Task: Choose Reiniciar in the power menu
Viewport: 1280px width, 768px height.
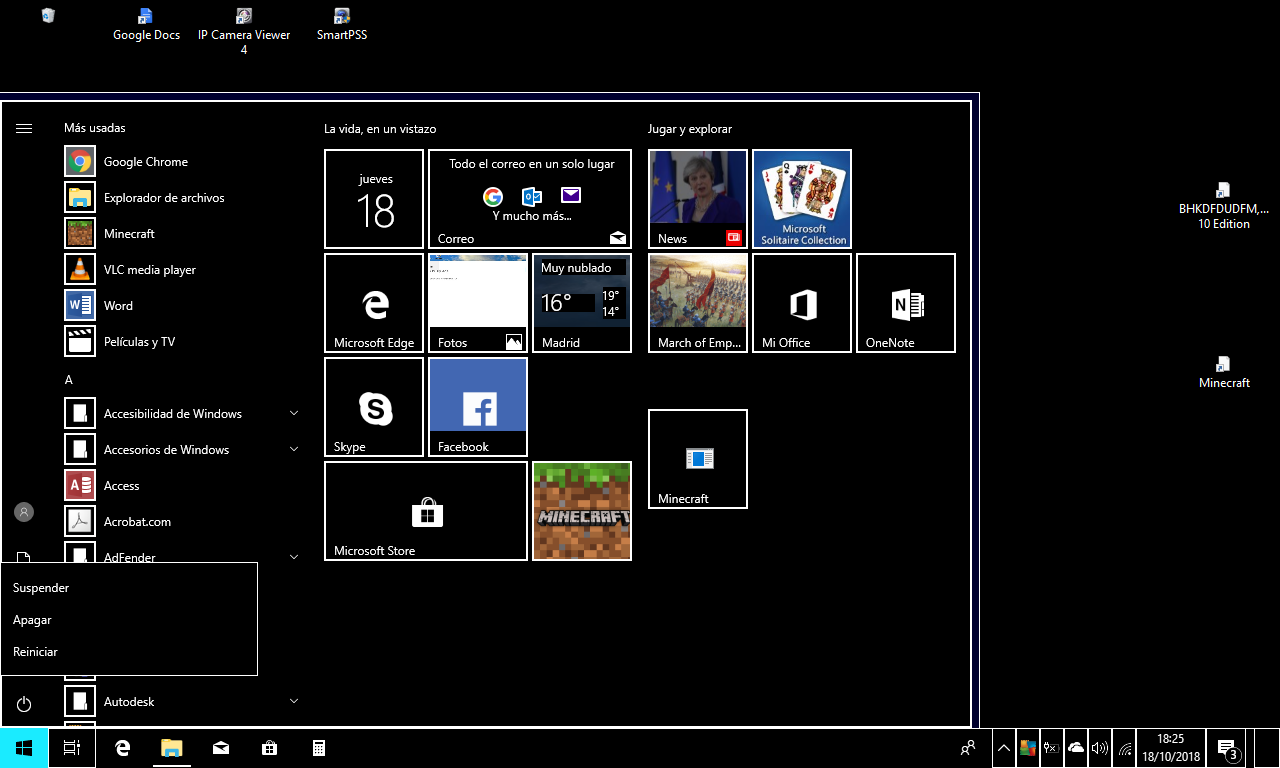Action: tap(36, 652)
